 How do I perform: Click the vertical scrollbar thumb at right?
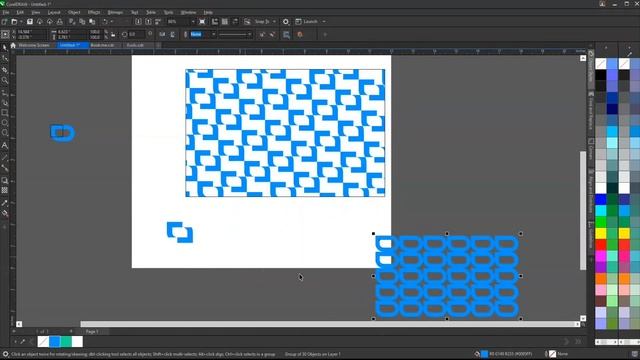click(x=583, y=210)
